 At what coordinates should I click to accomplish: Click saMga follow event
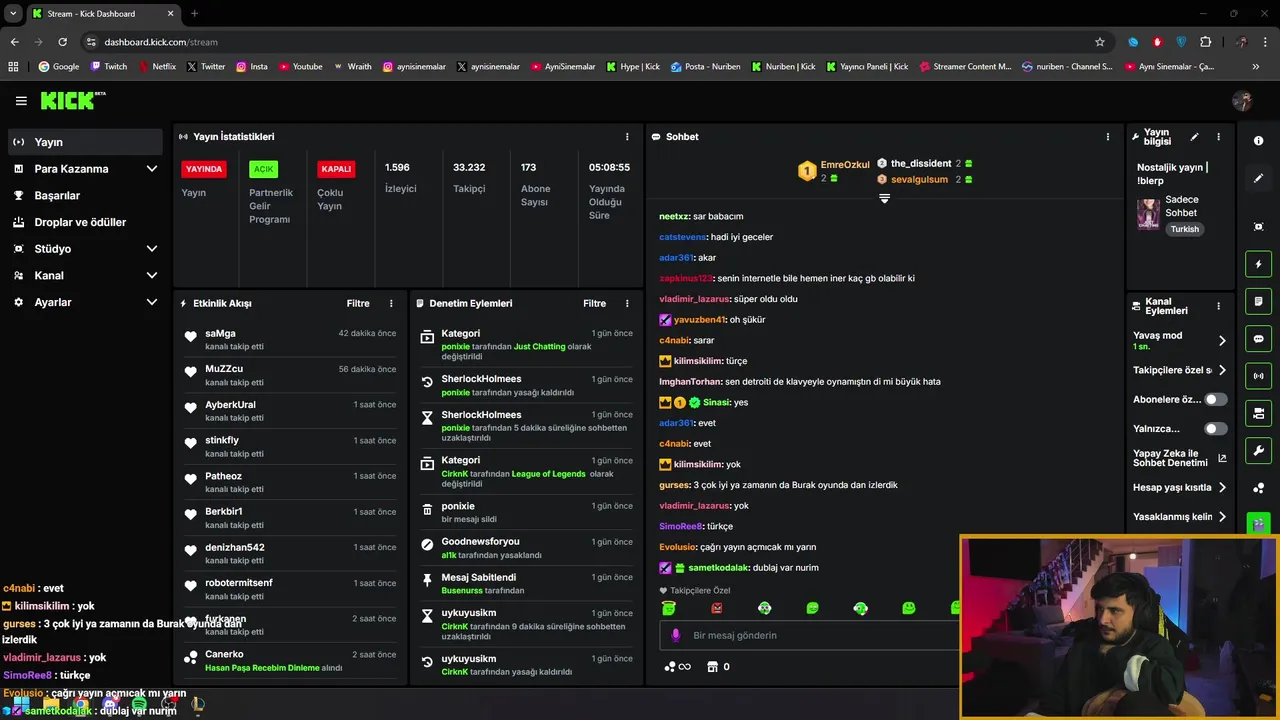point(291,339)
